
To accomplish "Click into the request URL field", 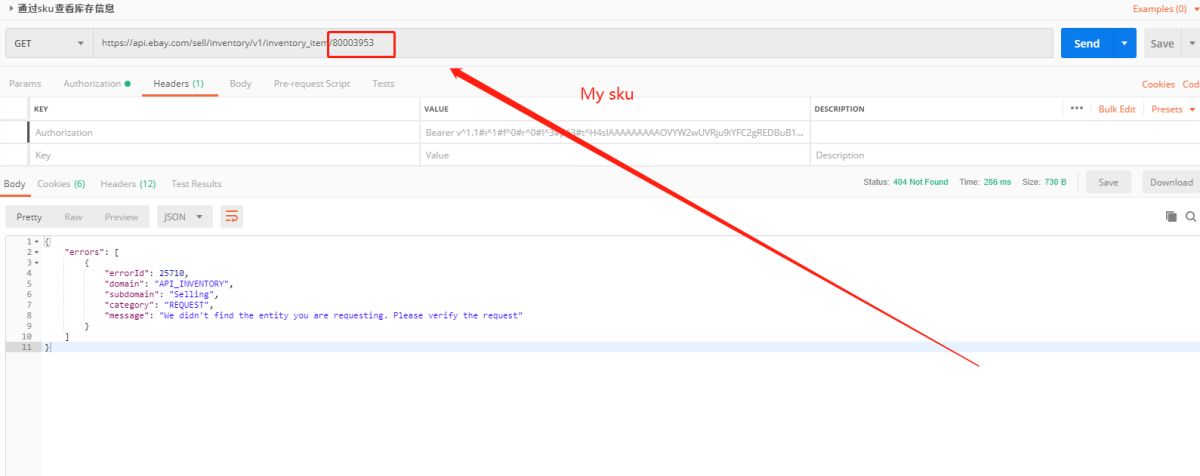I will 574,44.
